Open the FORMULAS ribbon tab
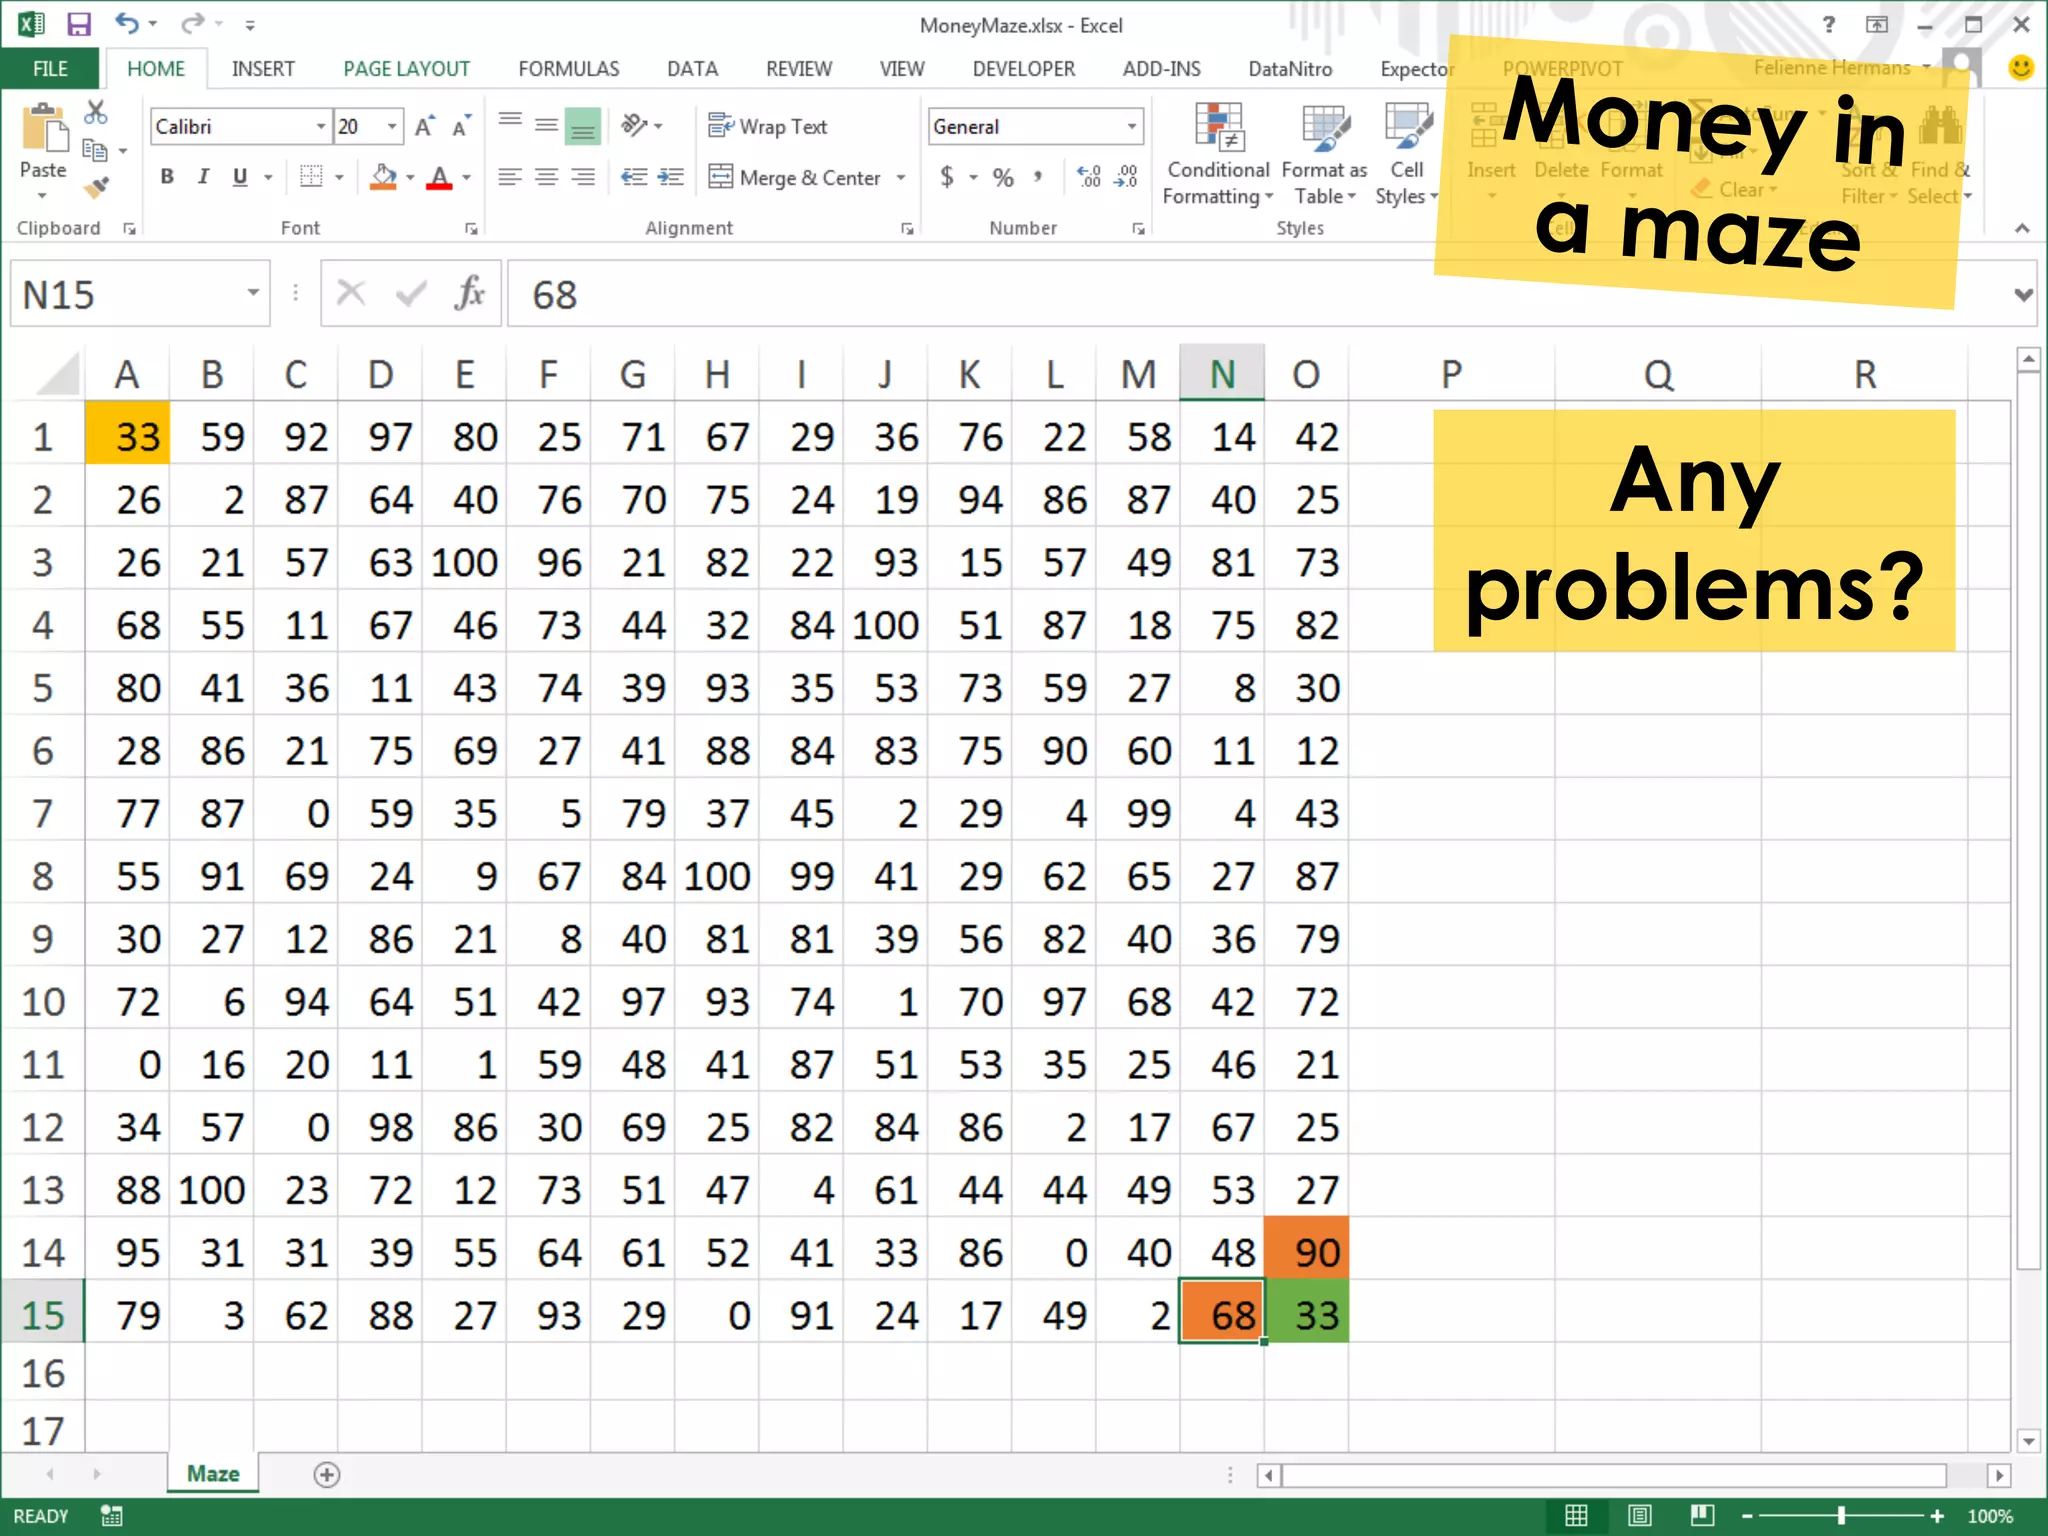 click(568, 69)
